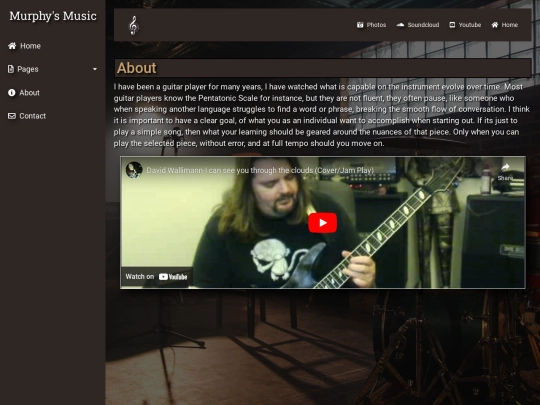Click the info circle icon beside About
540x405 pixels.
tap(12, 93)
